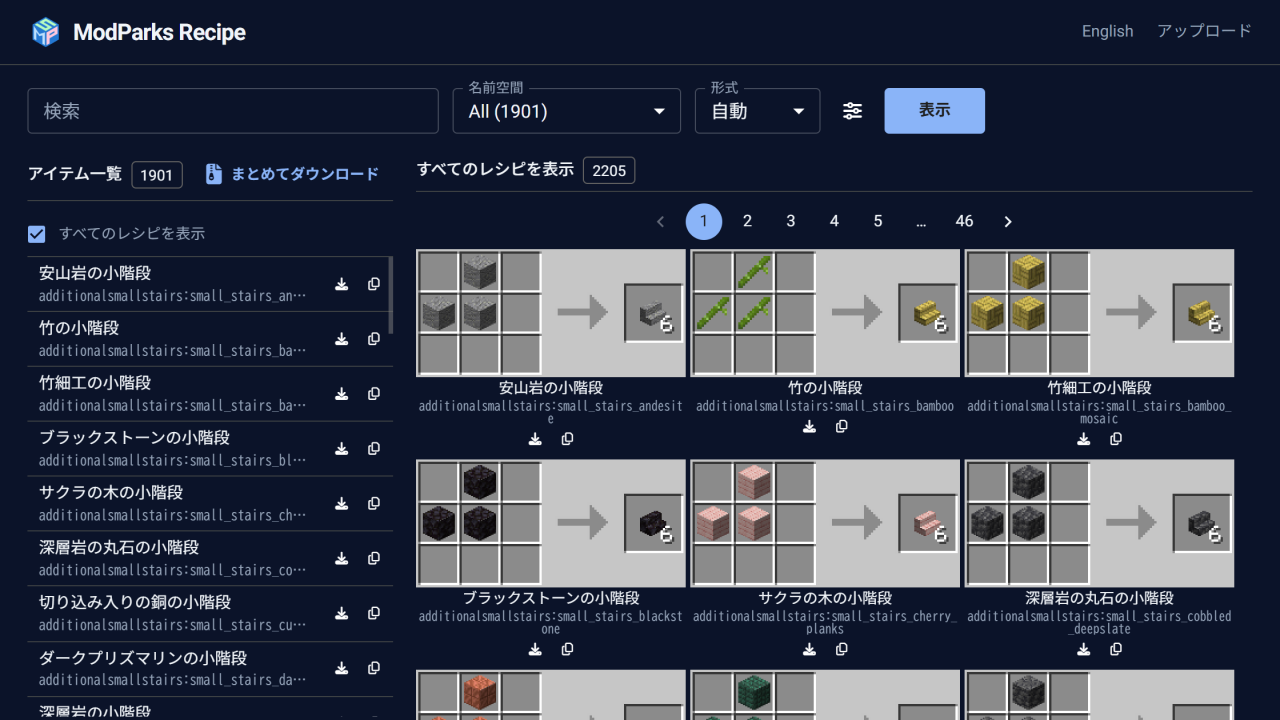Viewport: 1280px width, 720px height.
Task: Click the 表示 button
Action: point(935,111)
